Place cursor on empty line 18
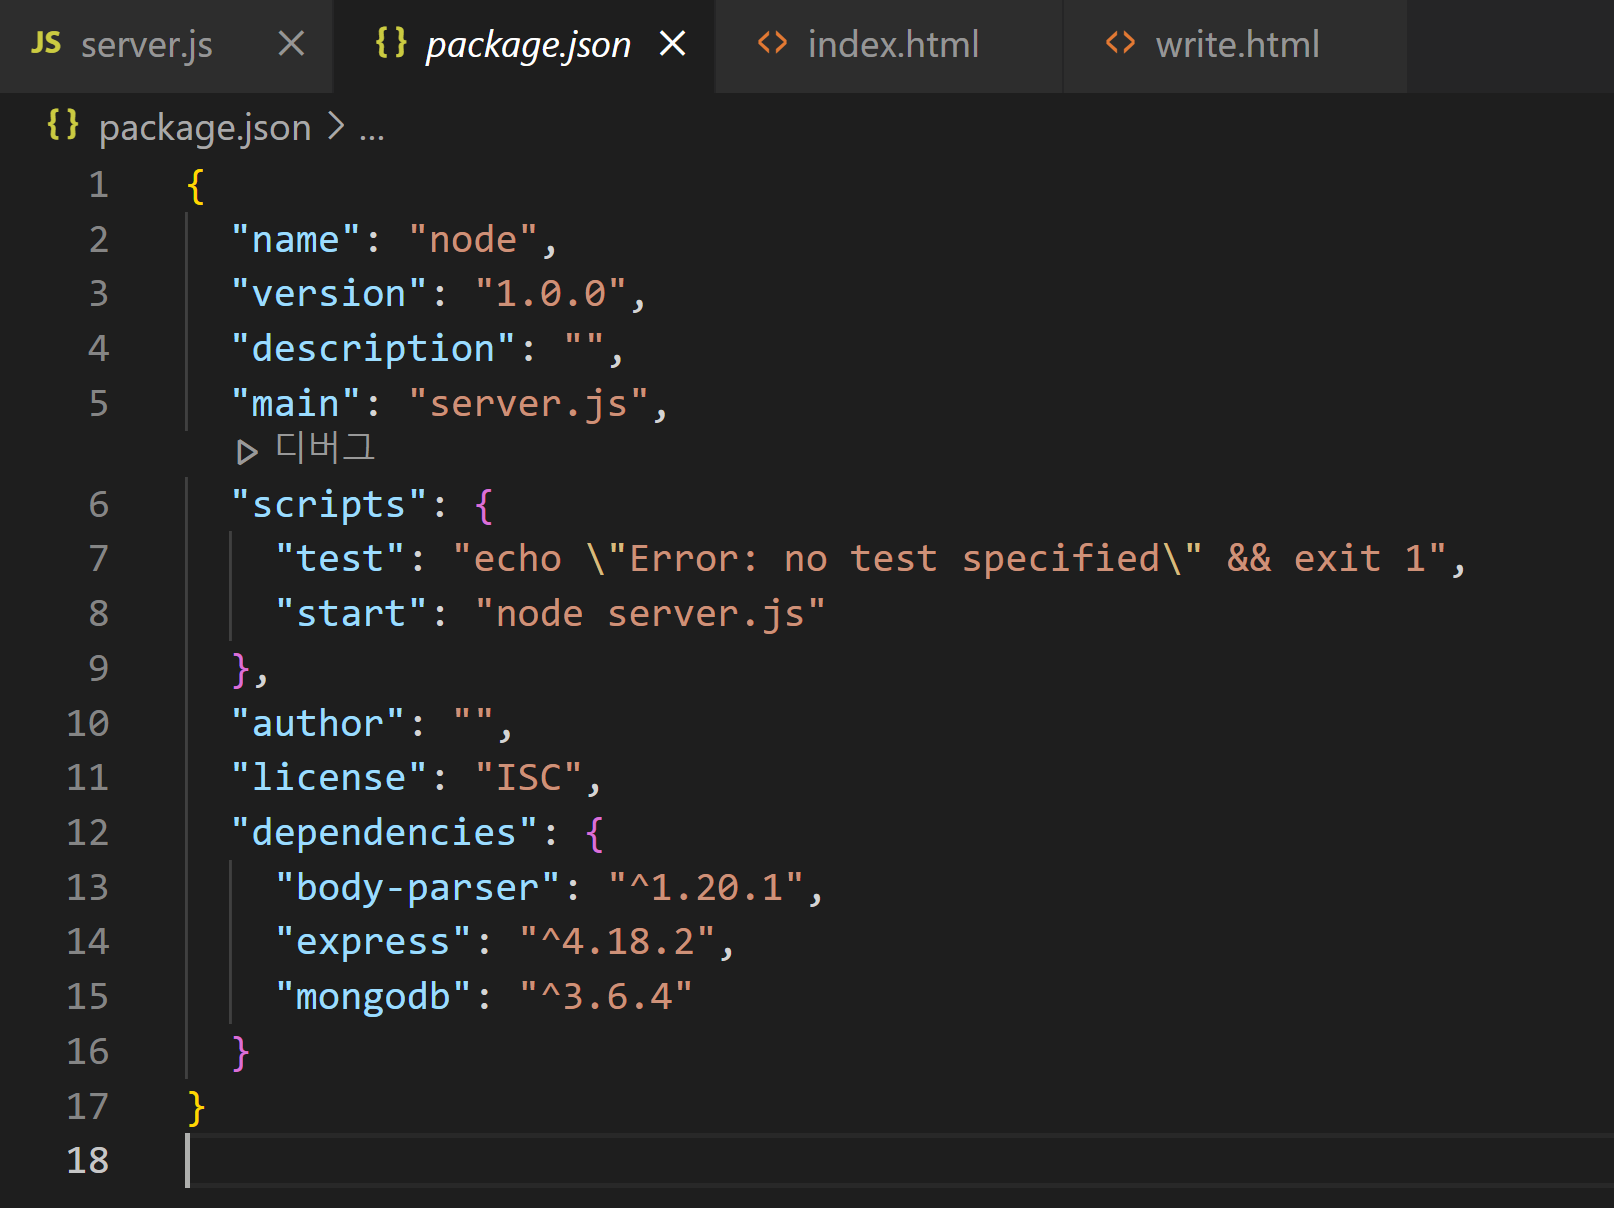Image resolution: width=1614 pixels, height=1208 pixels. [900, 1161]
